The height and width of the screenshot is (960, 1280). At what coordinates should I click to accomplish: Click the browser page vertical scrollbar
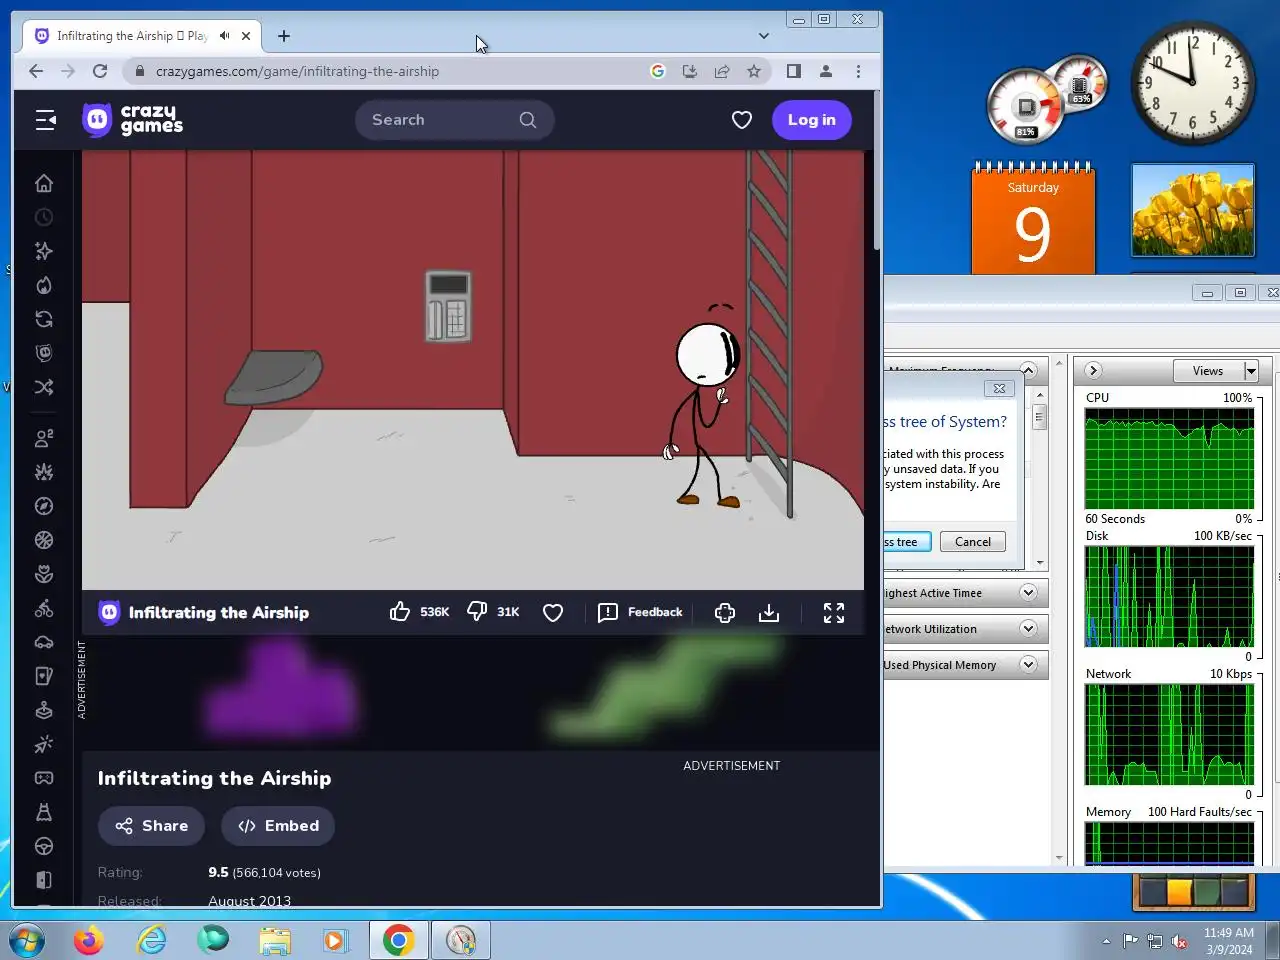877,170
